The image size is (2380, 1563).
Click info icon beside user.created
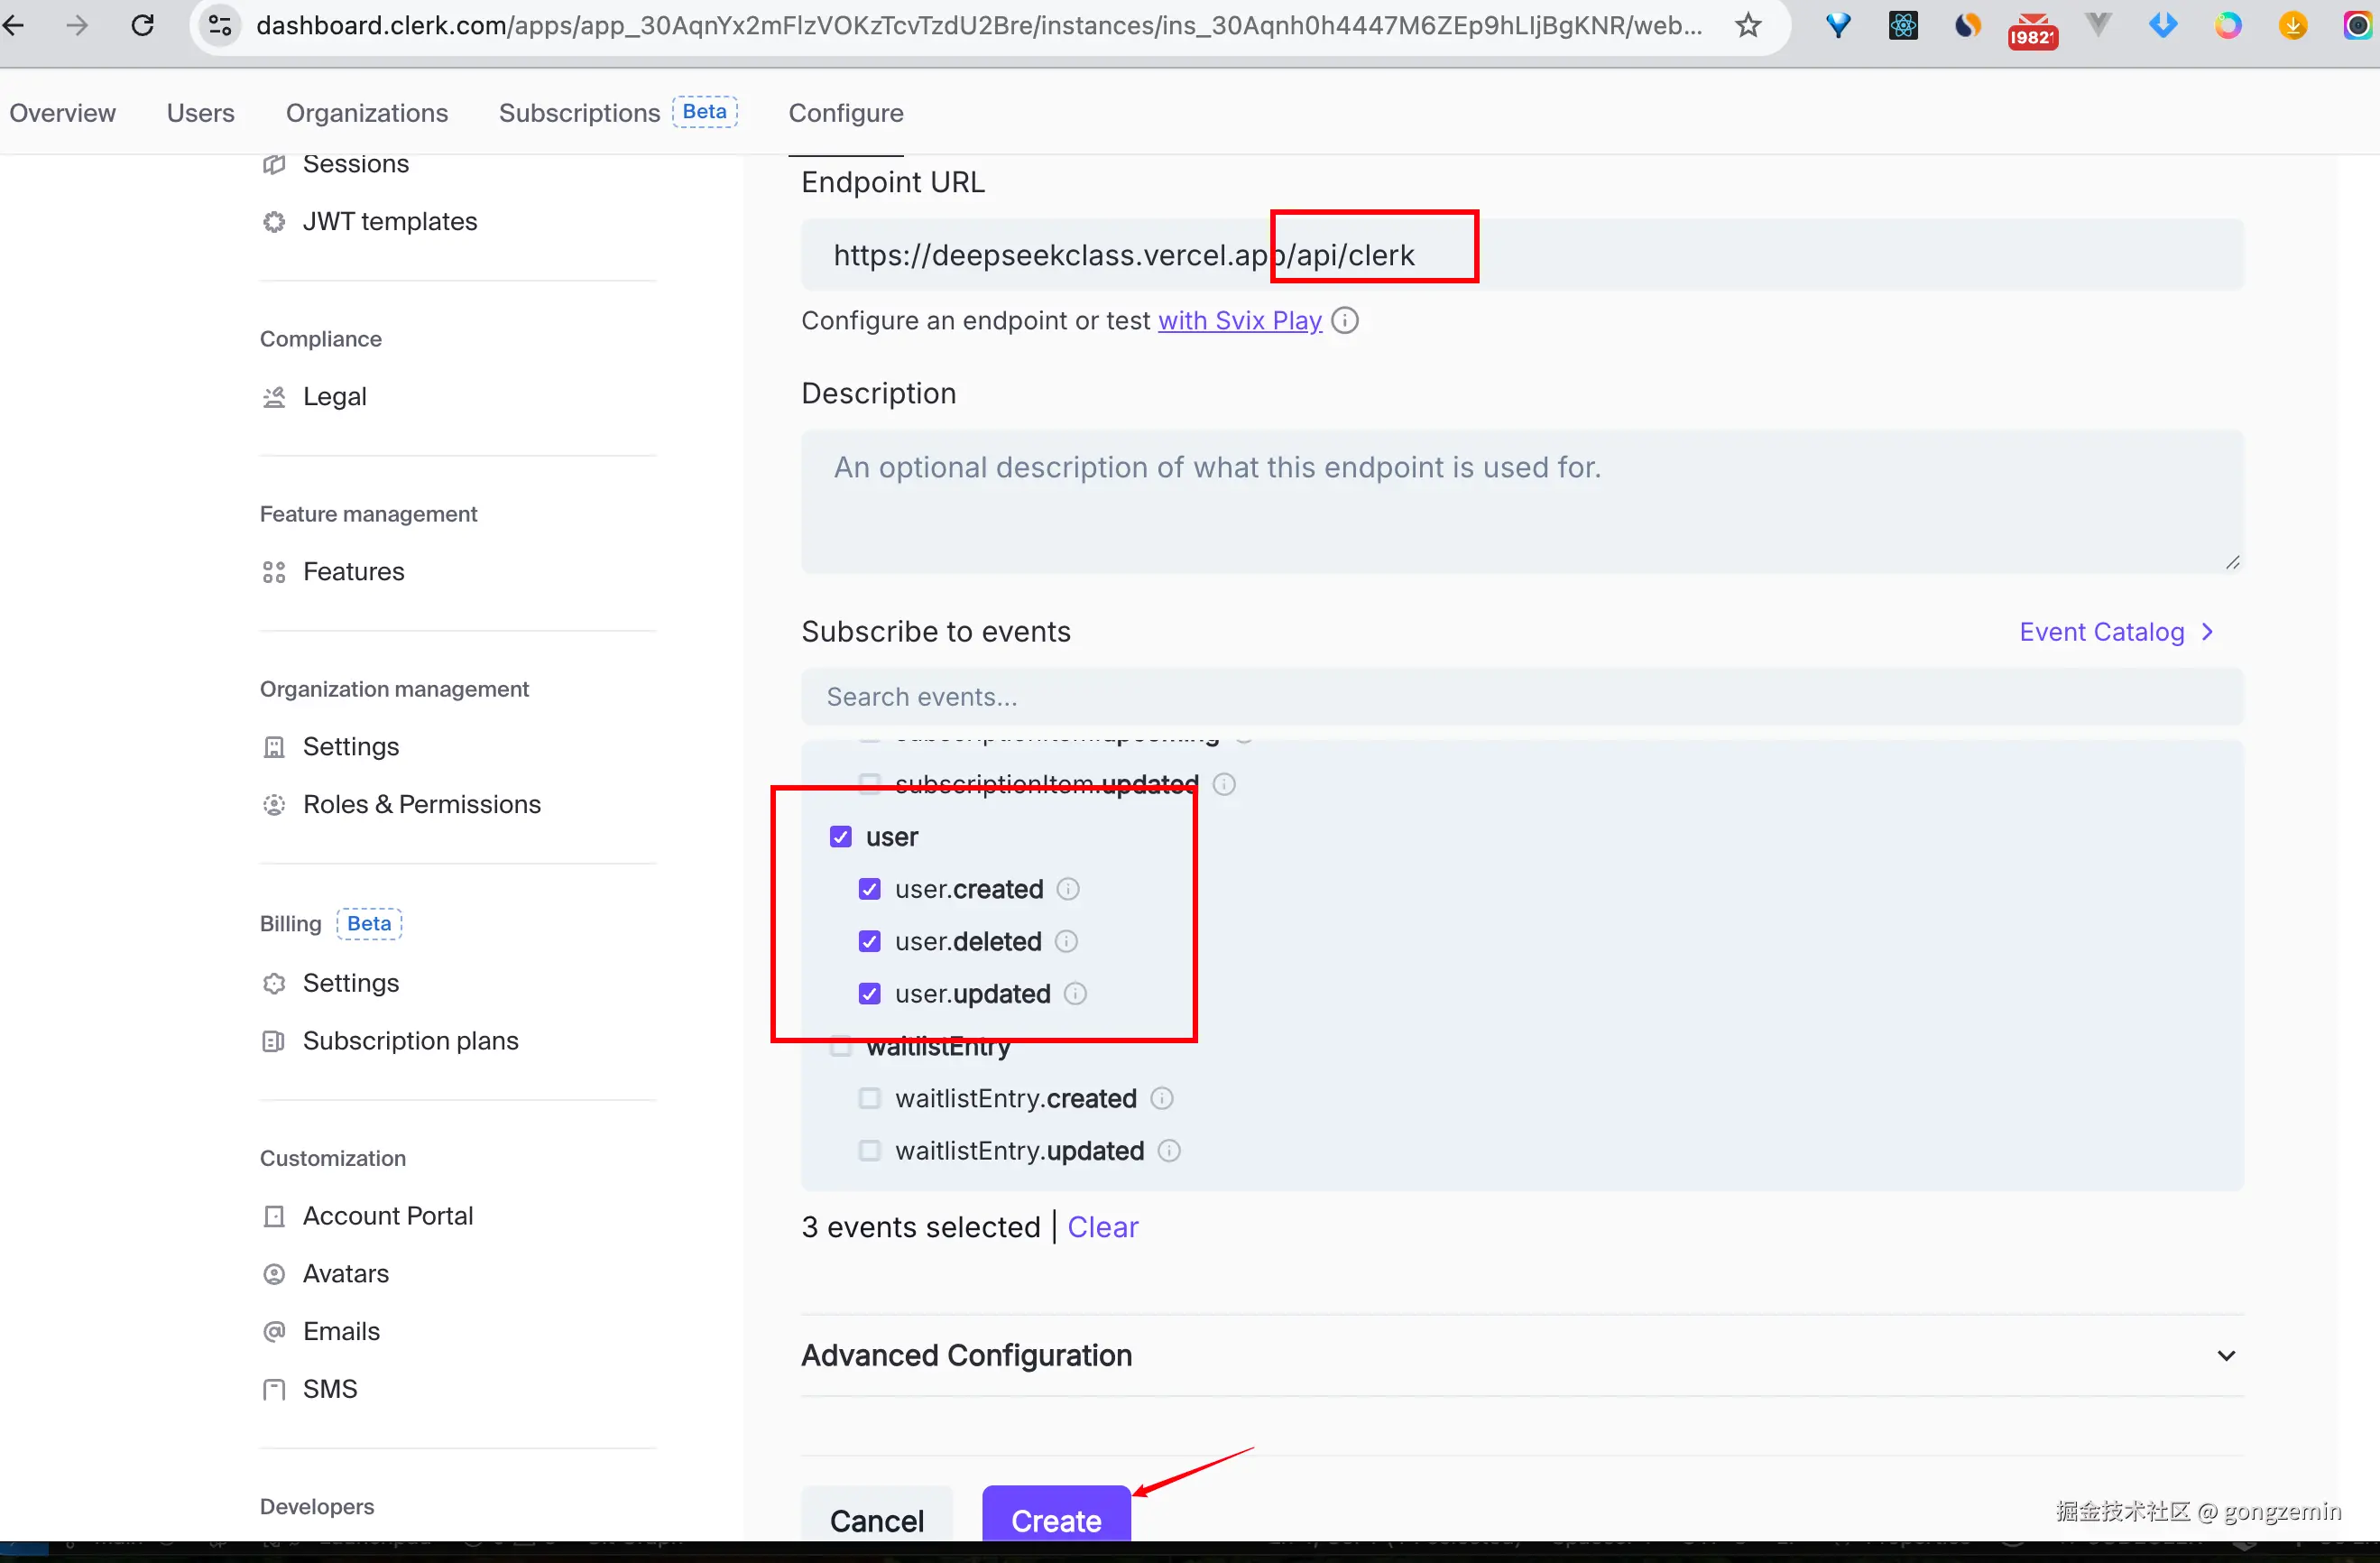1068,889
